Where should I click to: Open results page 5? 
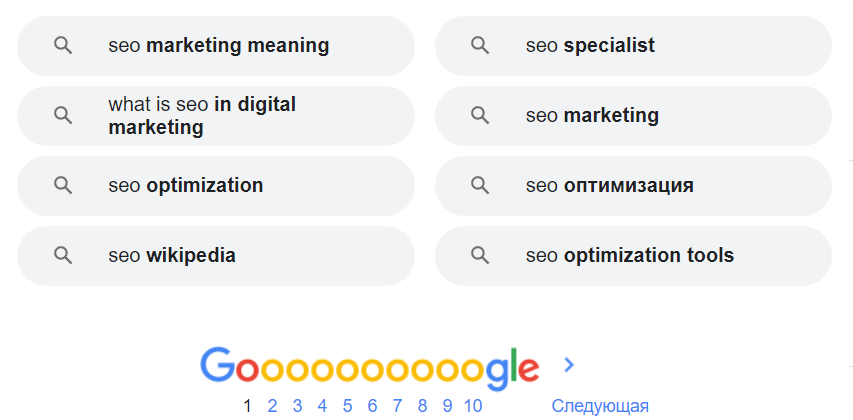pos(347,406)
